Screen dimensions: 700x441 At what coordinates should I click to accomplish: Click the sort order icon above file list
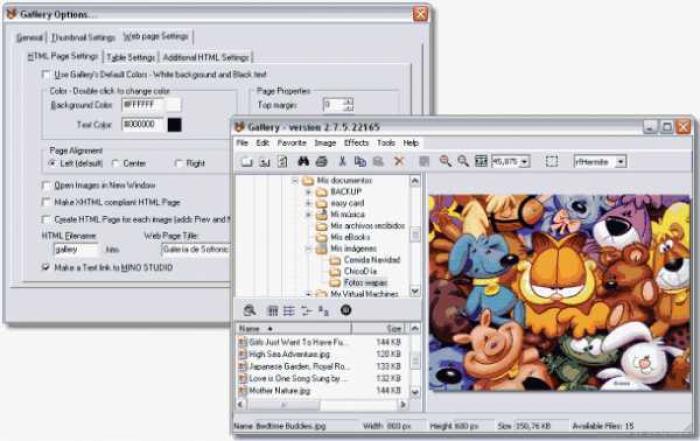[x=324, y=311]
